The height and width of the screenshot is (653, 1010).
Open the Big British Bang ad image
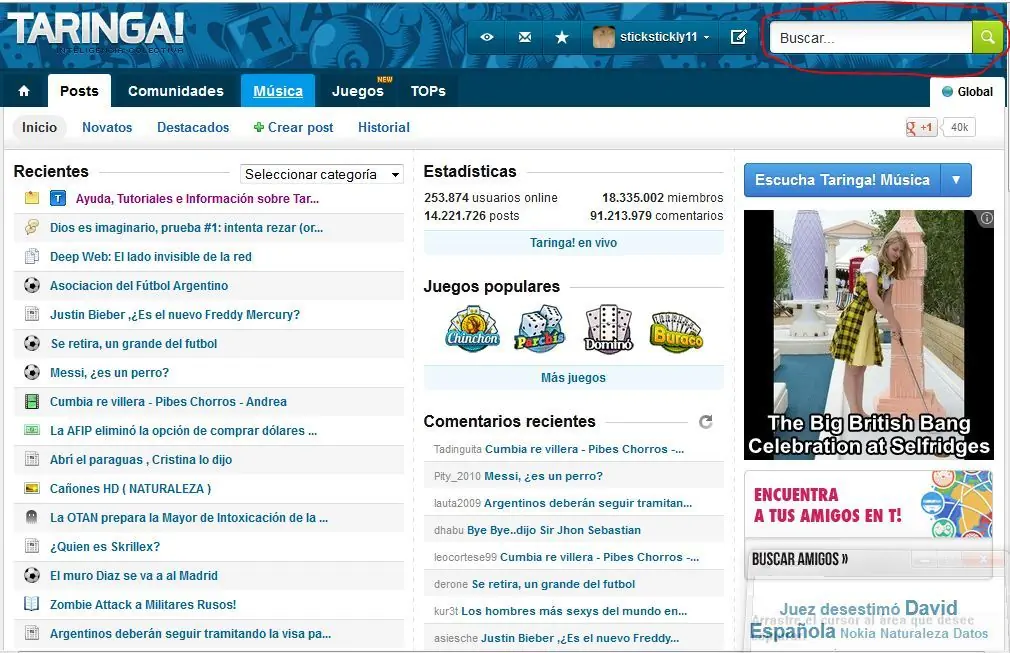869,335
